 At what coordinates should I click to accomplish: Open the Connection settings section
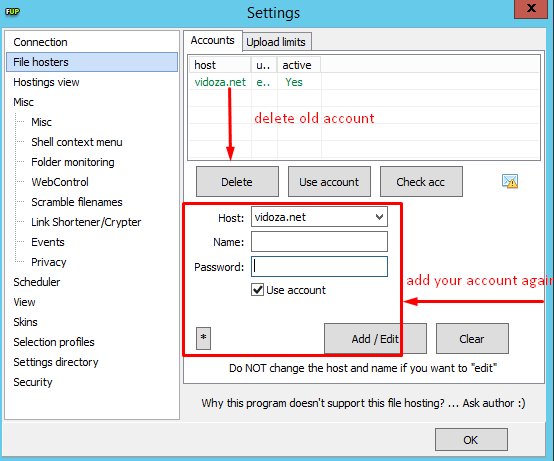[x=40, y=42]
